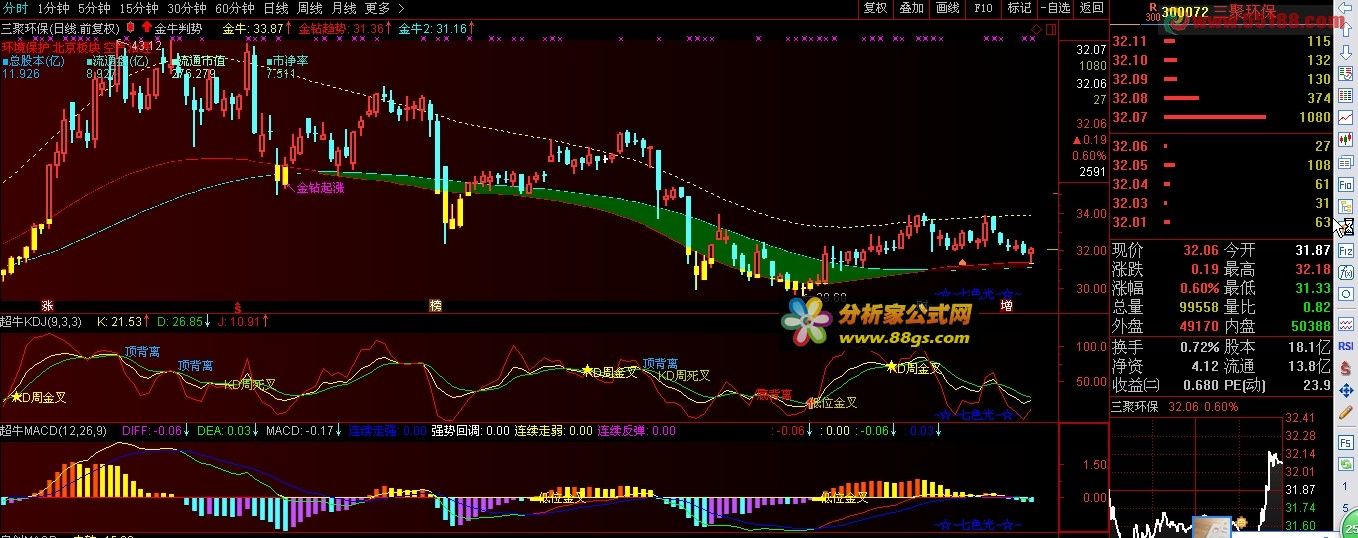1358x538 pixels.
Task: Click the 连续走强 label in MACD header
Action: (x=375, y=431)
